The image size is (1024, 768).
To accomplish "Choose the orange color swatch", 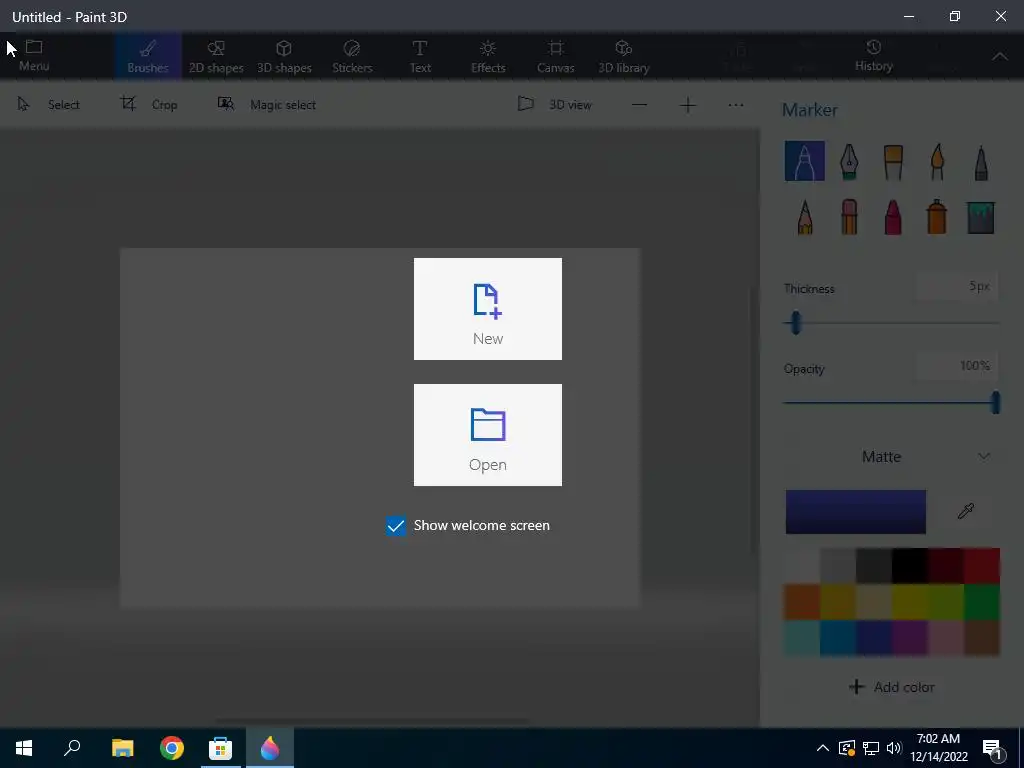I will click(x=802, y=601).
